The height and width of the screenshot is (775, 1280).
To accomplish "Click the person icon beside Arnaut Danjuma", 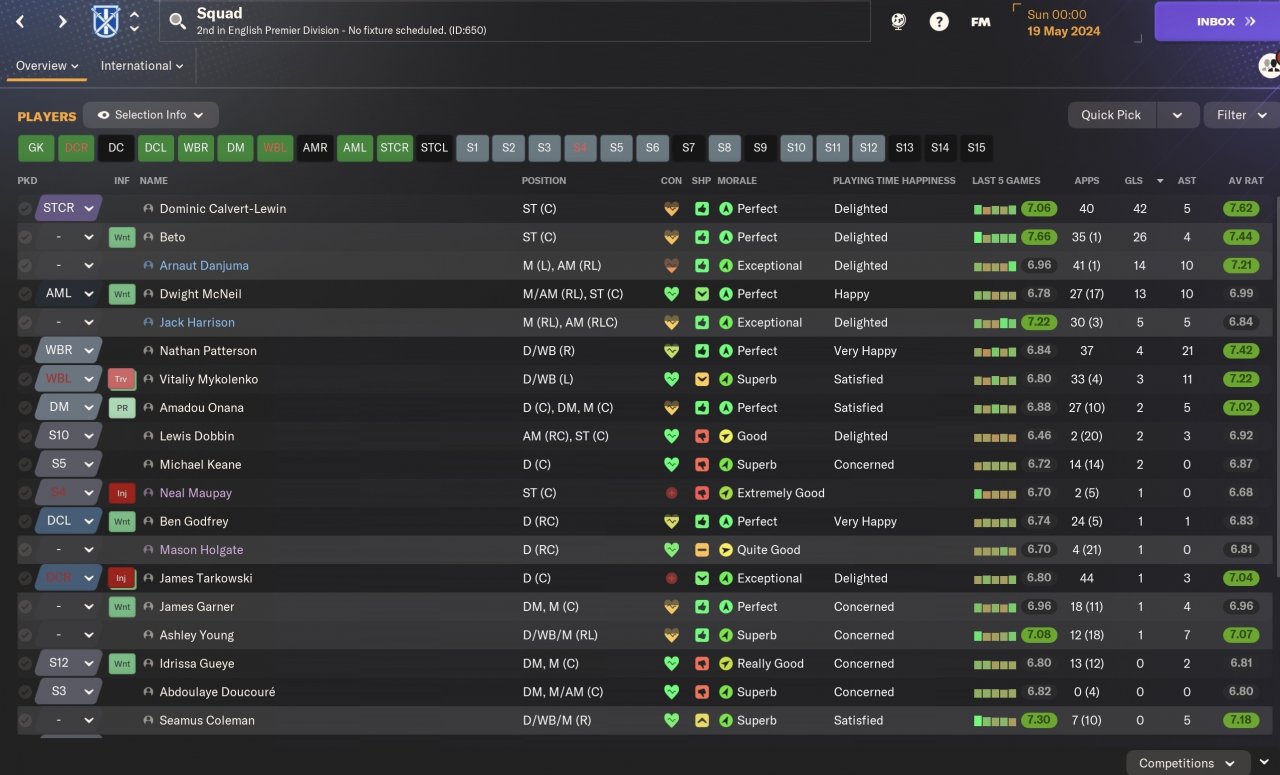I will (149, 266).
